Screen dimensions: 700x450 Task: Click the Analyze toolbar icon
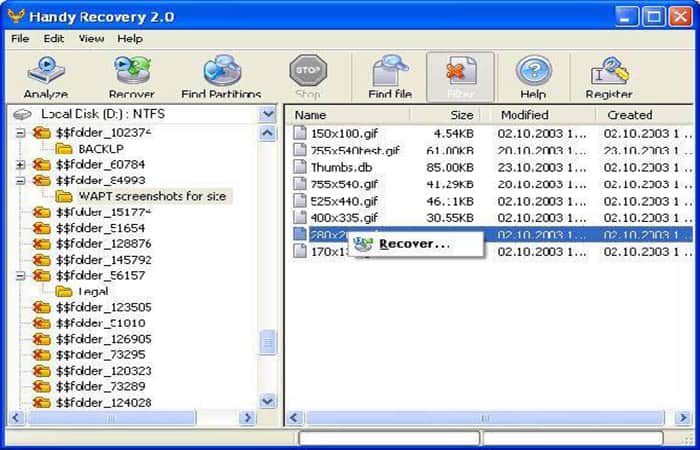tap(46, 71)
